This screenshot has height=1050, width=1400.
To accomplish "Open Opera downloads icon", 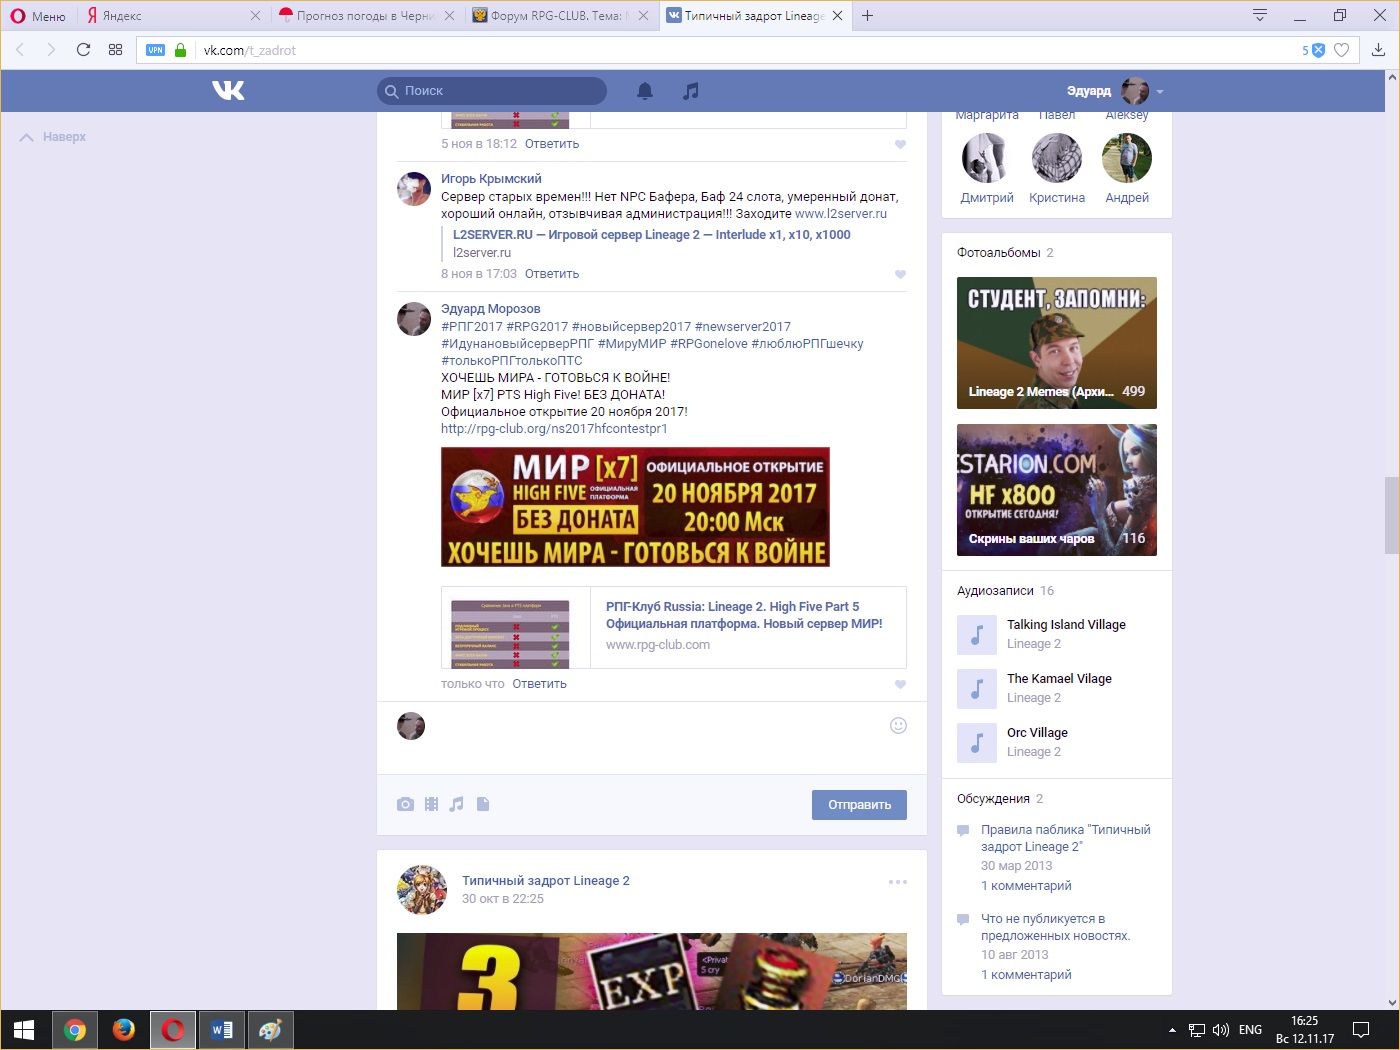I will 1378,50.
